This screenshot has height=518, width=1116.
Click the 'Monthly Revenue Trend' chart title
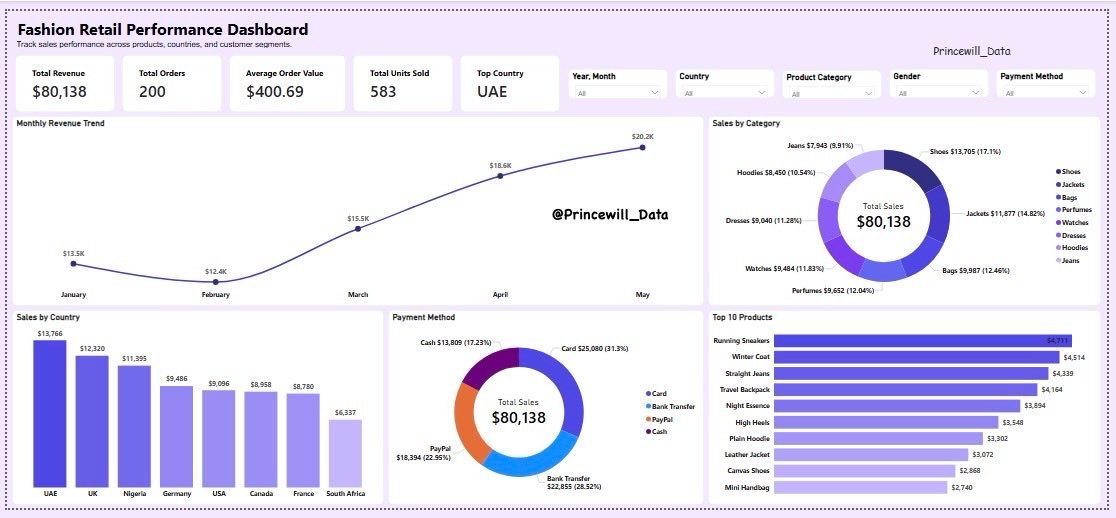pyautogui.click(x=60, y=123)
